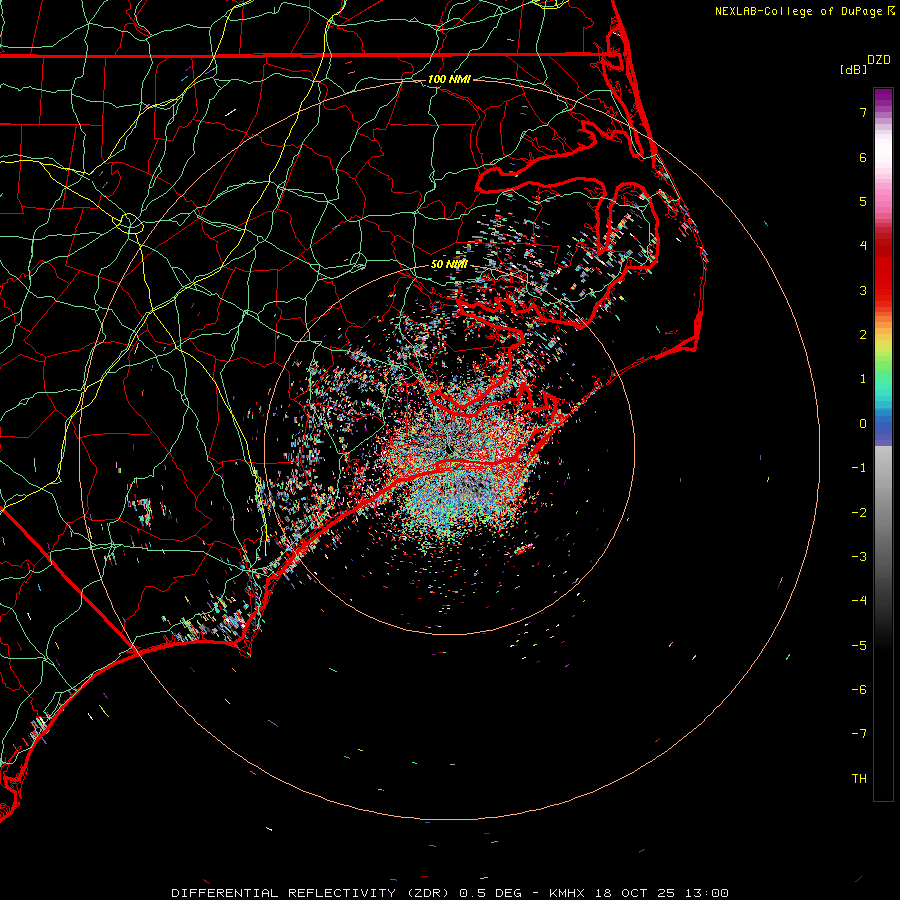This screenshot has height=900, width=900.
Task: Click the TH threshold label on the scale
Action: tap(859, 779)
